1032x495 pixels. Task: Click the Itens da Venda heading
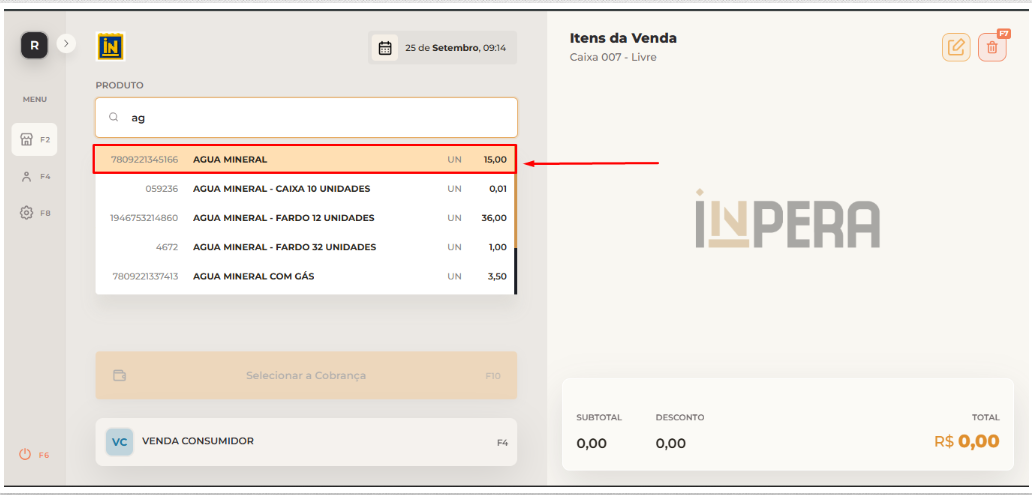tap(623, 38)
